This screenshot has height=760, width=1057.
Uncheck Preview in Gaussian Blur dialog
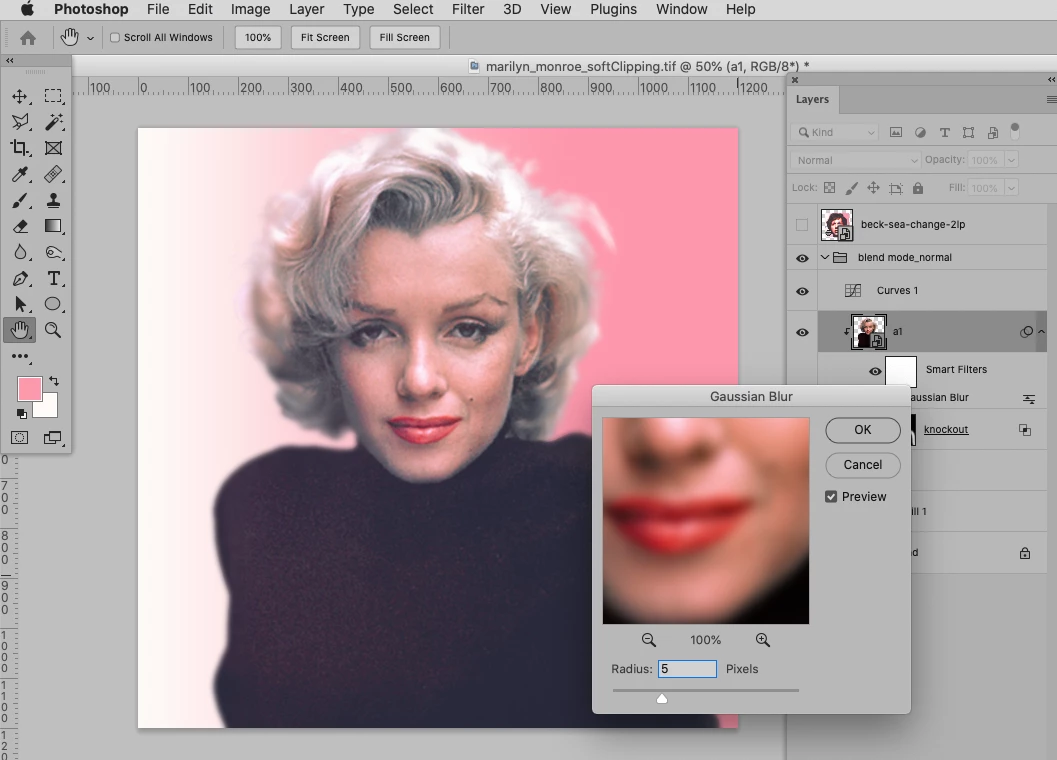[x=831, y=496]
